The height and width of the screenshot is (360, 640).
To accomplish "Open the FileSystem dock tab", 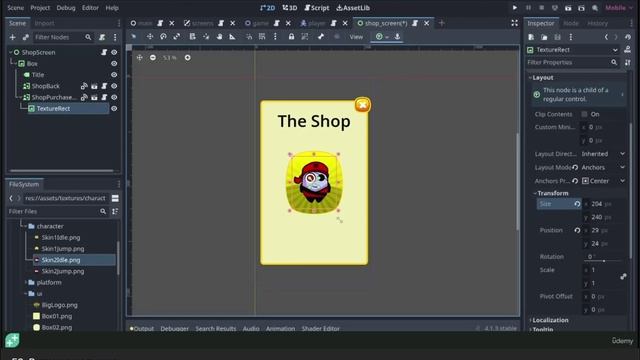I will [24, 184].
